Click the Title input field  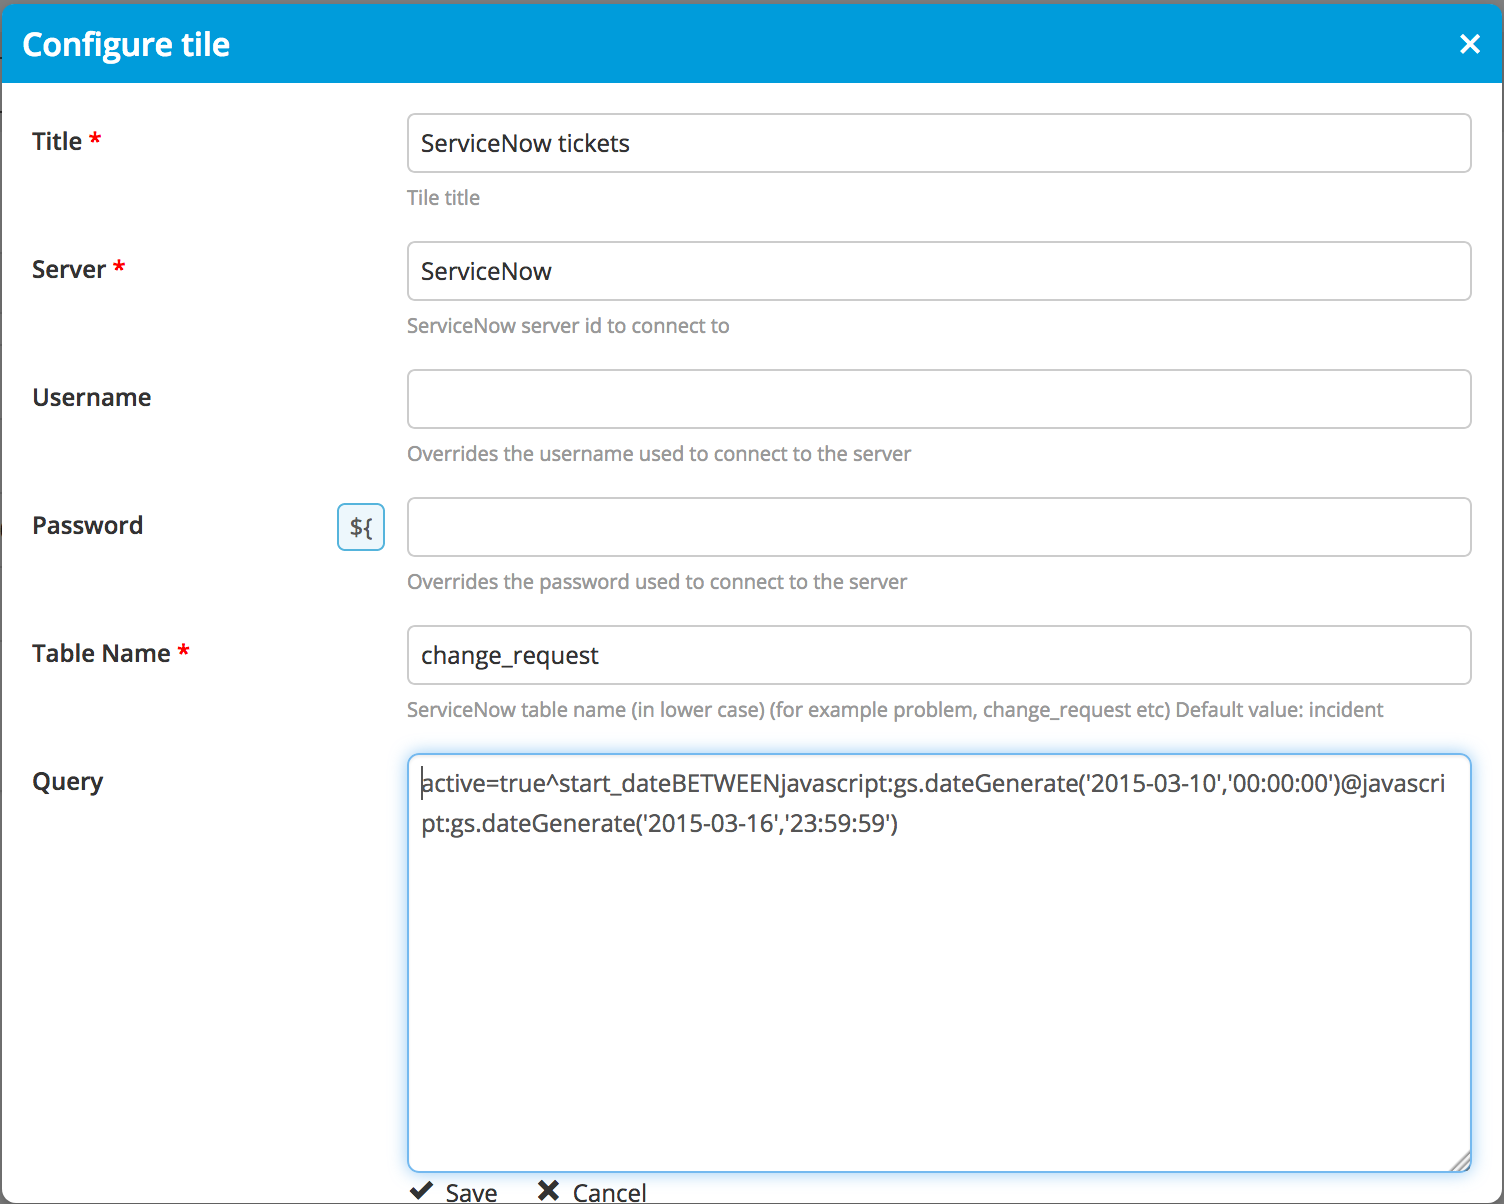coord(939,143)
